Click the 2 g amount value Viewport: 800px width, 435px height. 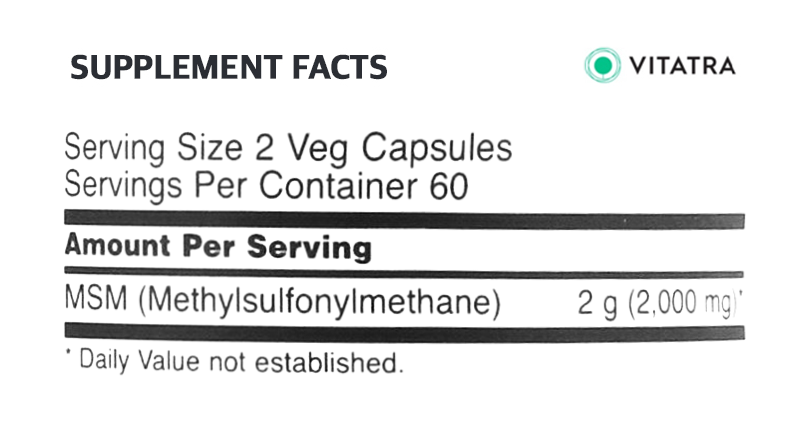click(597, 304)
